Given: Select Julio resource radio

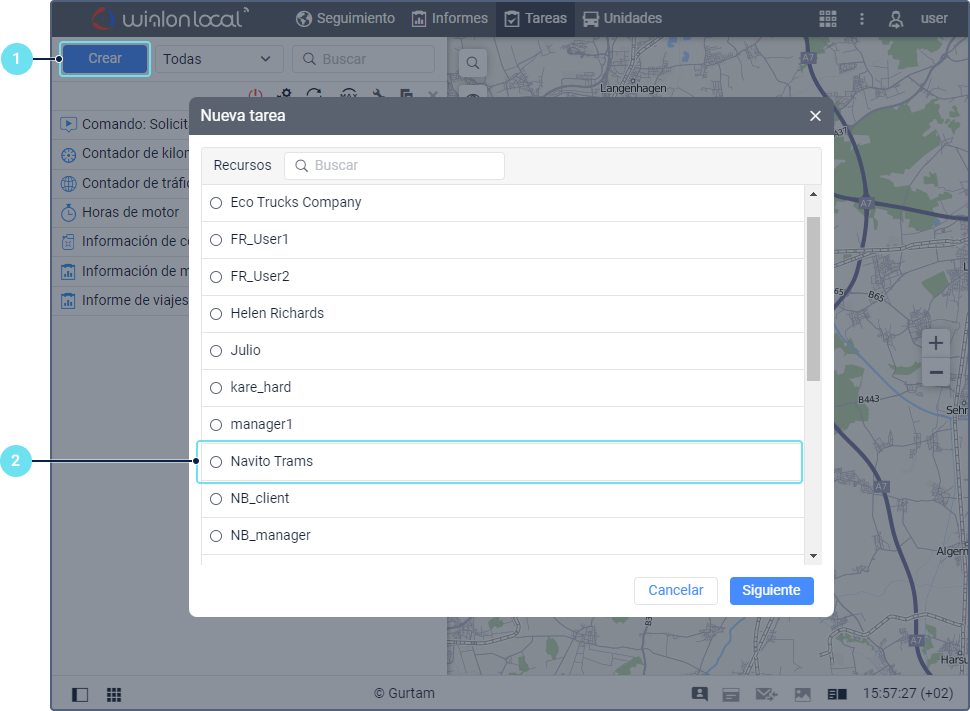Looking at the screenshot, I should (216, 351).
